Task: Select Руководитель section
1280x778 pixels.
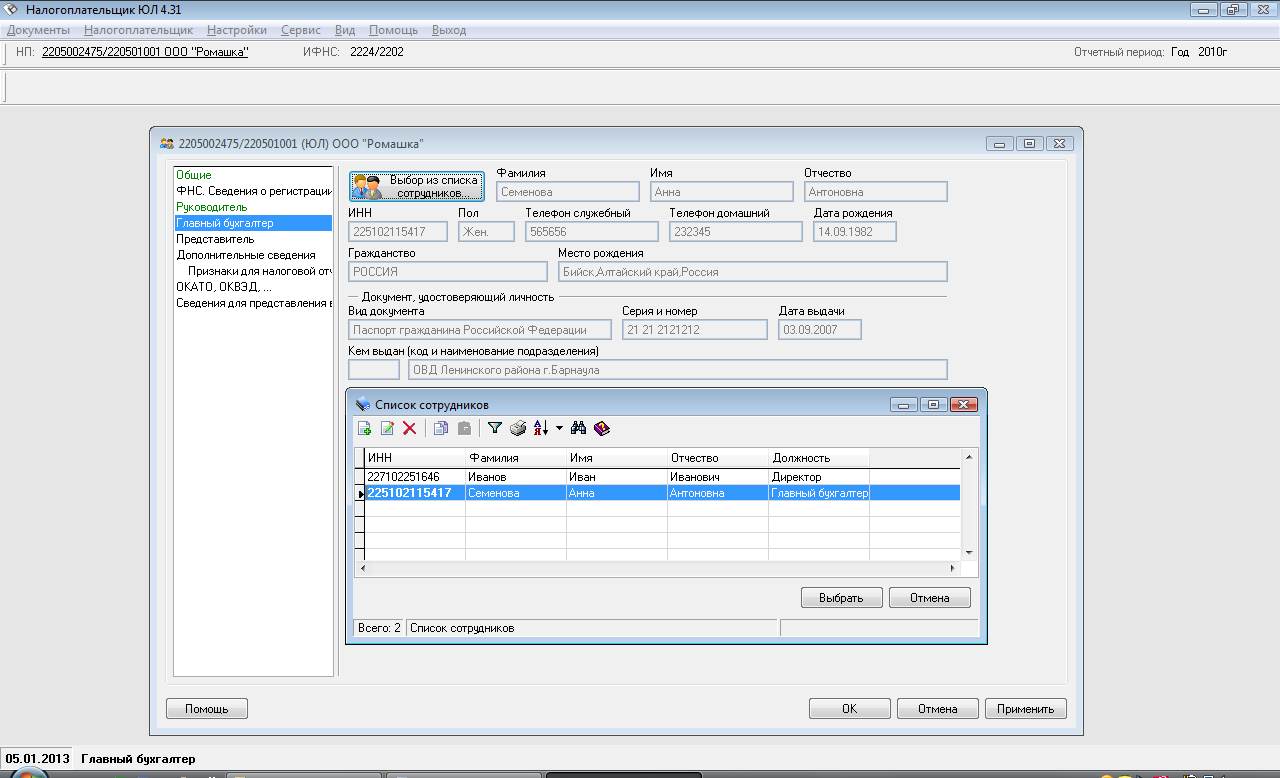Action: (x=212, y=207)
